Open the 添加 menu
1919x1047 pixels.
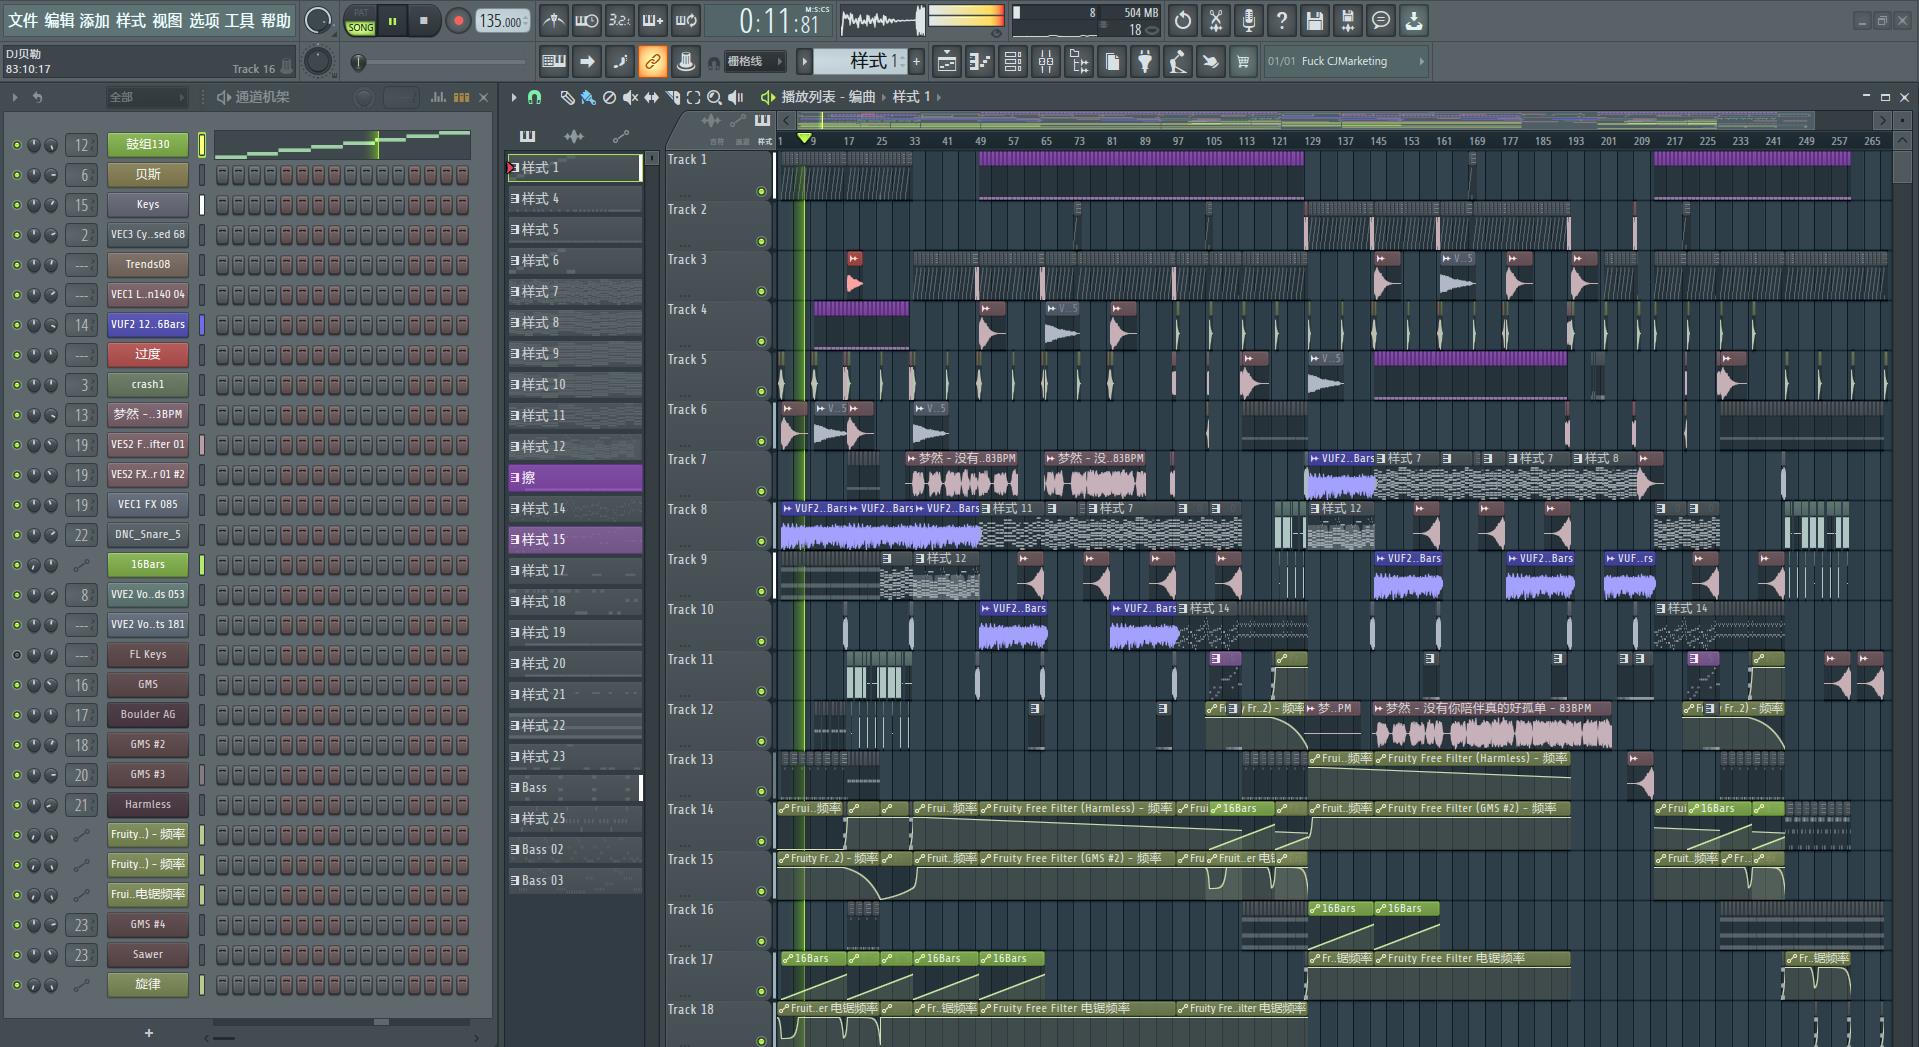click(94, 20)
